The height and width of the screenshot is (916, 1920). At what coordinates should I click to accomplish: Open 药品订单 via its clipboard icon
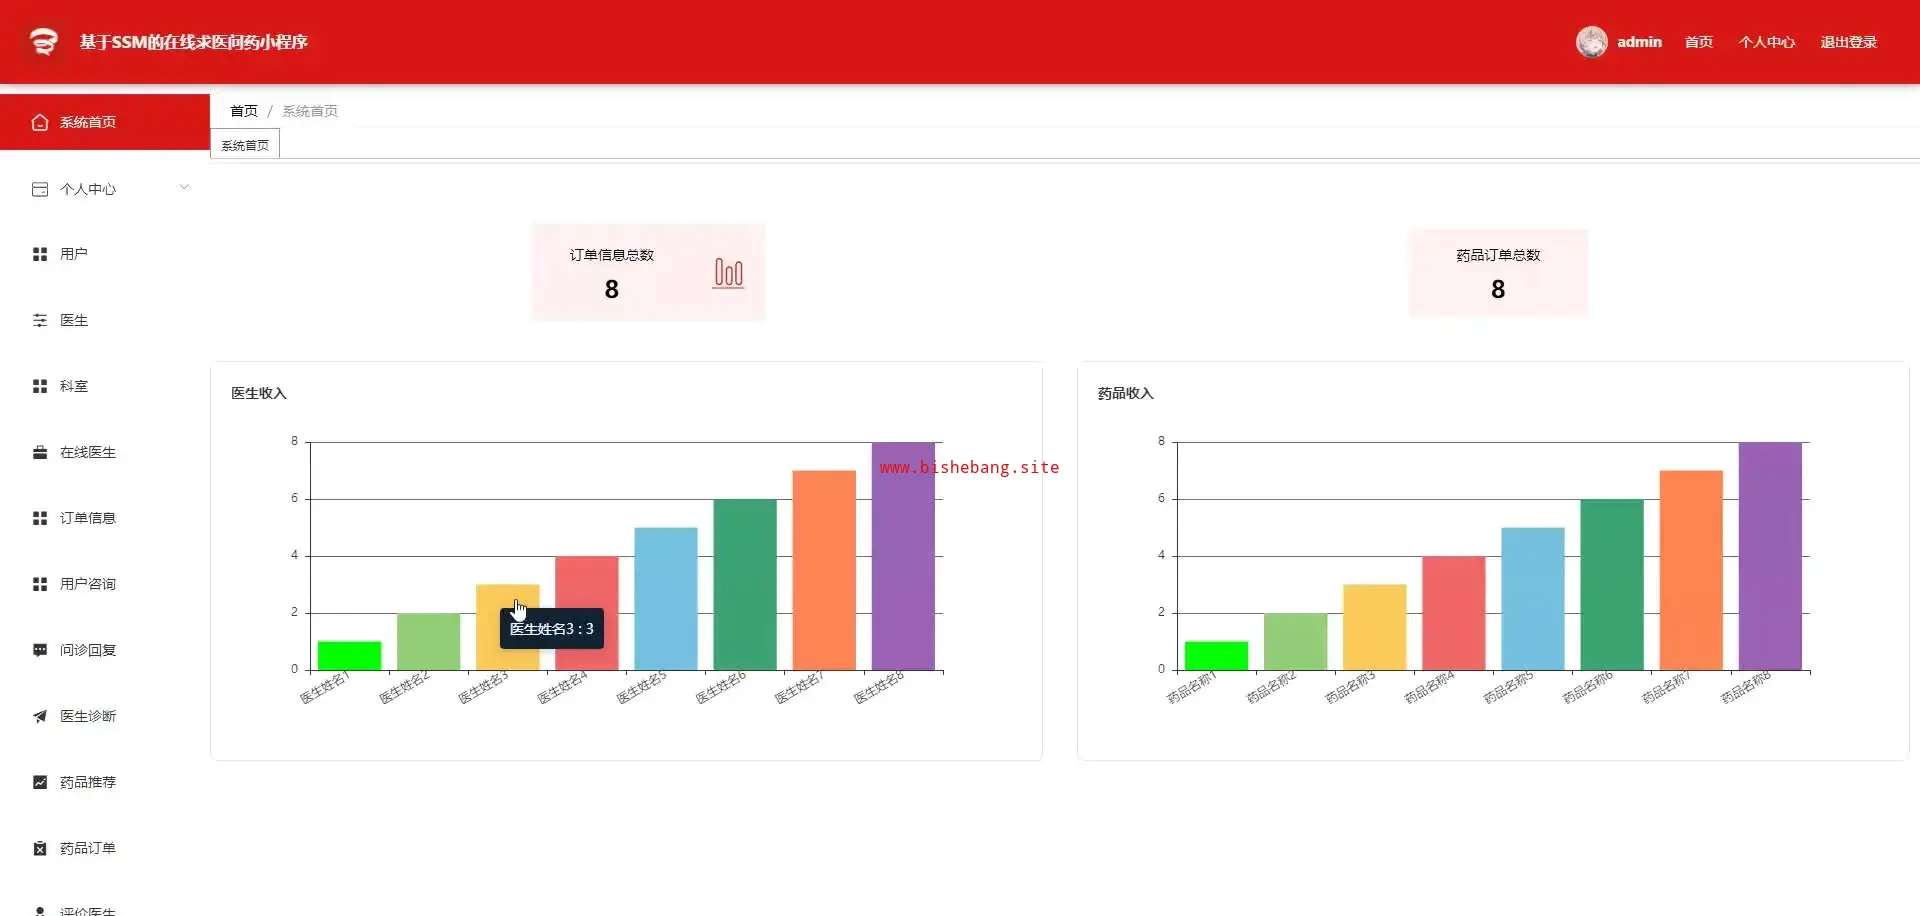pyautogui.click(x=40, y=848)
